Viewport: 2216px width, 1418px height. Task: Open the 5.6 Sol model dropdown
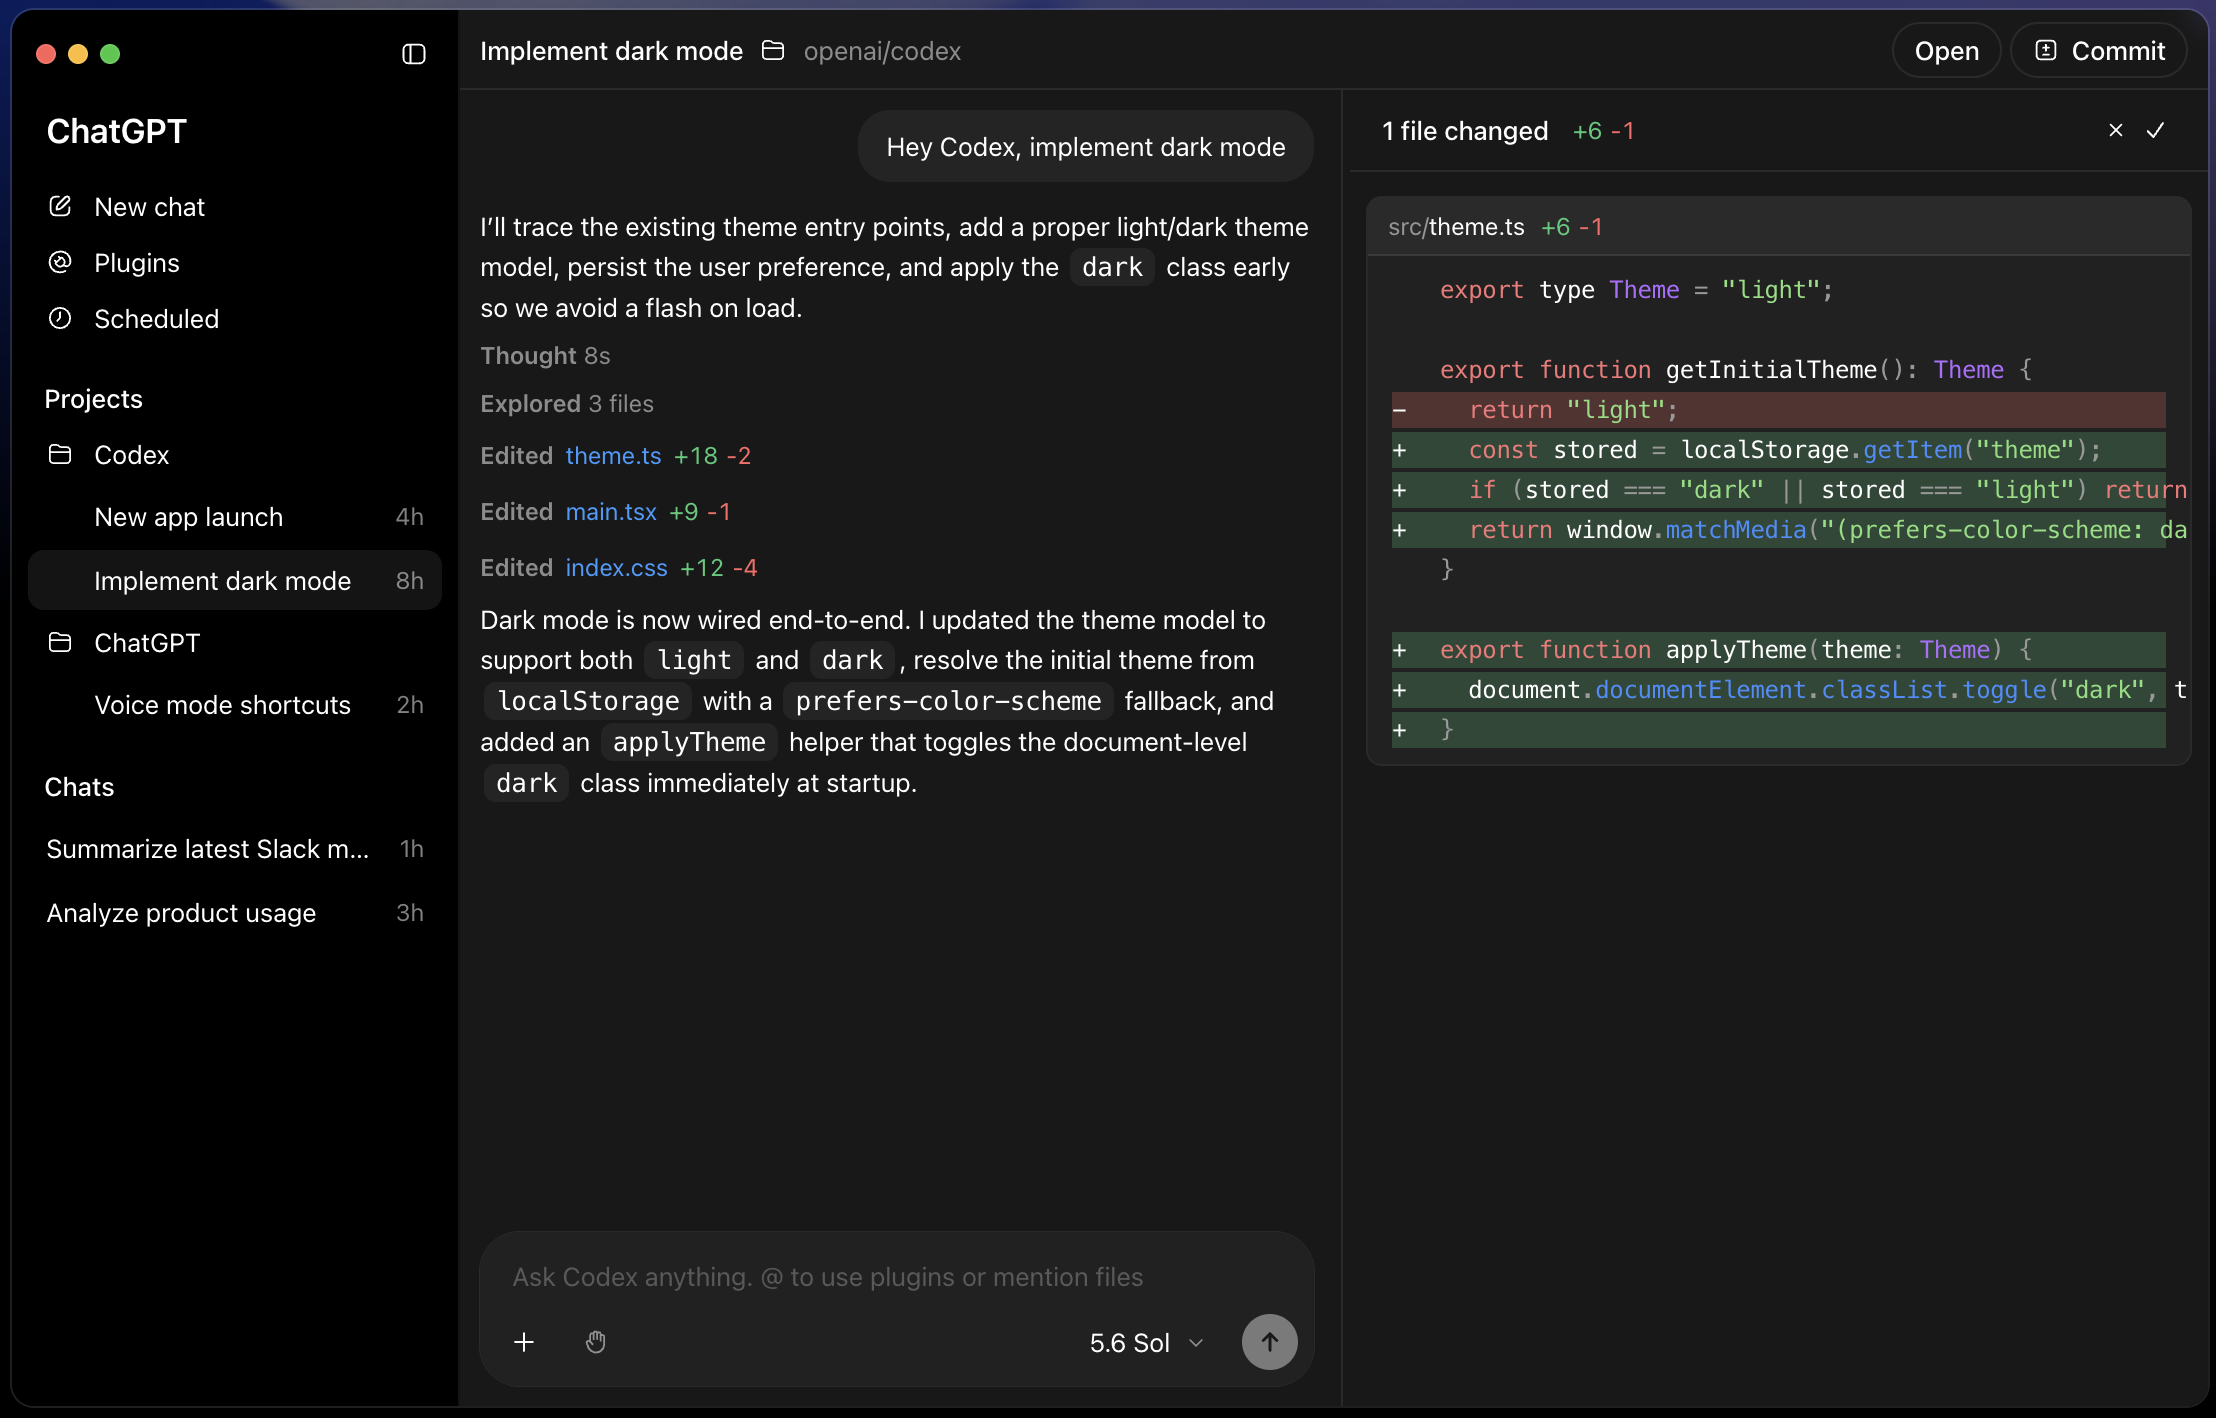click(x=1147, y=1343)
